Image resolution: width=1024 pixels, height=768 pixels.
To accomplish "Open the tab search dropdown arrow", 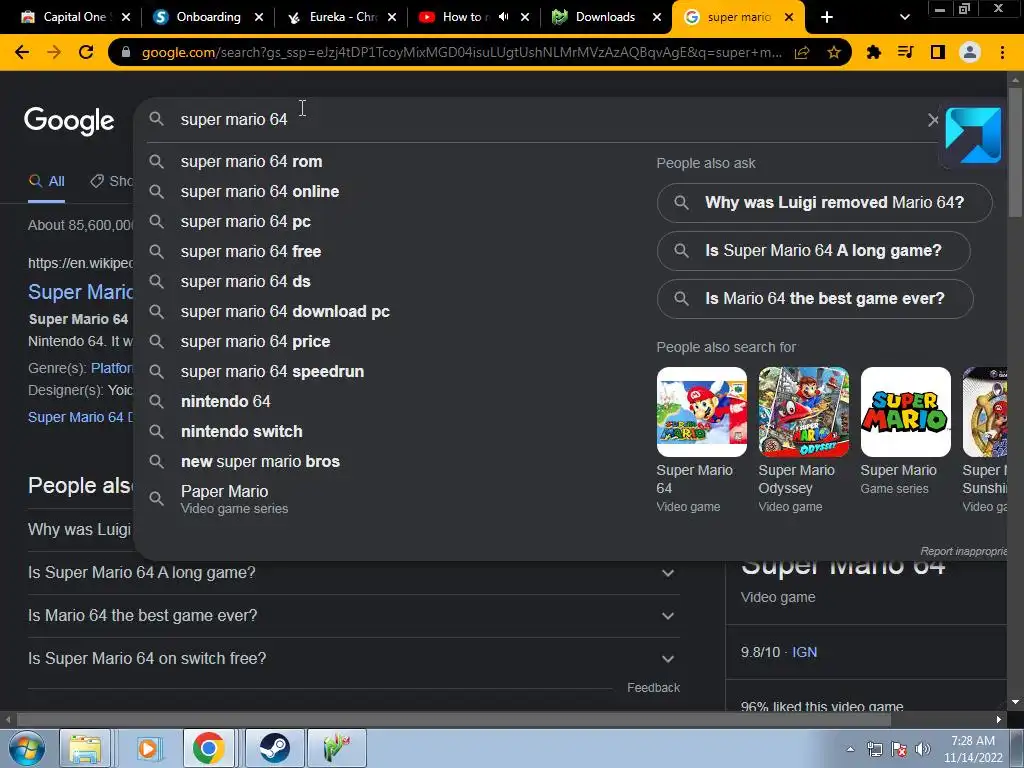I will click(x=904, y=17).
